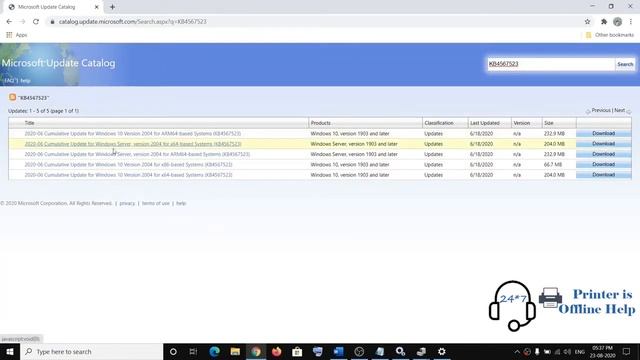Open Windows 10 2004 x86-based update title
This screenshot has width=640, height=360.
click(128, 164)
